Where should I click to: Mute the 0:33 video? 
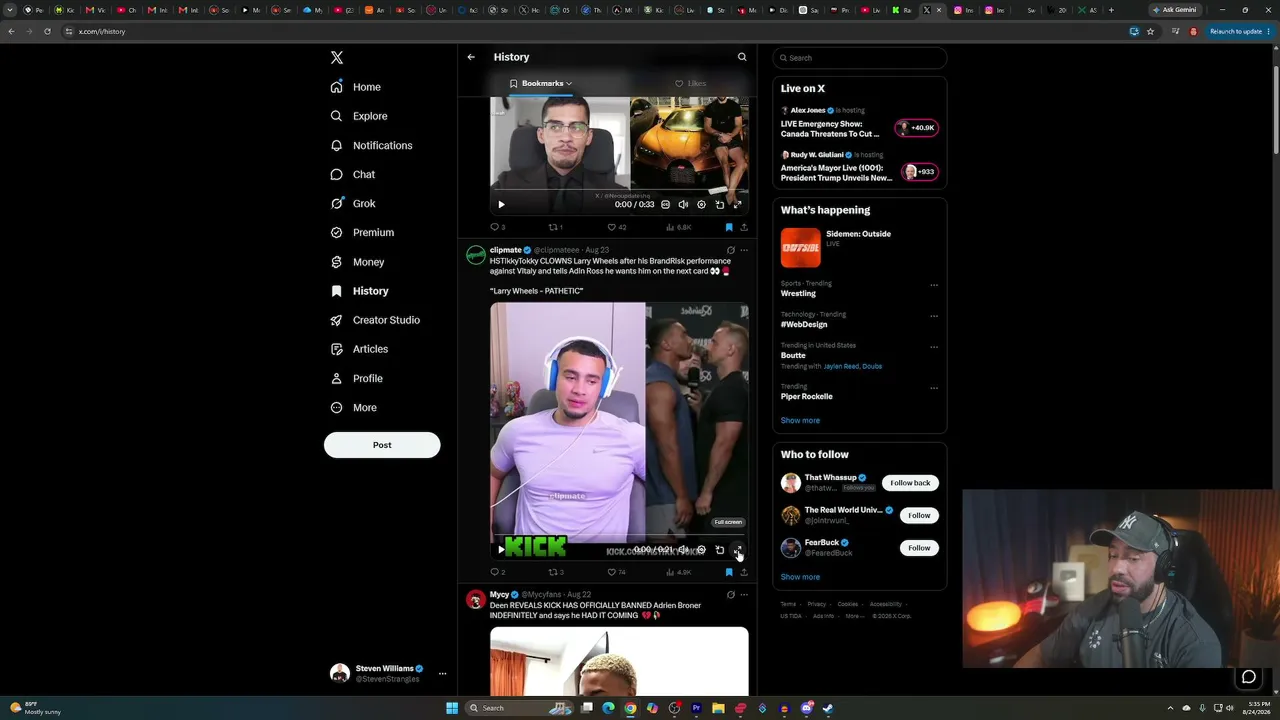[683, 205]
